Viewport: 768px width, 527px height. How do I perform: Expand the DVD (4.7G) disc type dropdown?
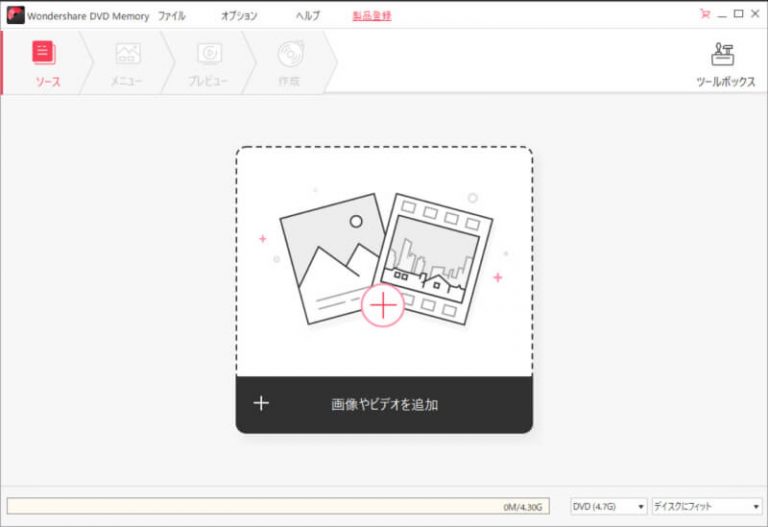point(608,507)
